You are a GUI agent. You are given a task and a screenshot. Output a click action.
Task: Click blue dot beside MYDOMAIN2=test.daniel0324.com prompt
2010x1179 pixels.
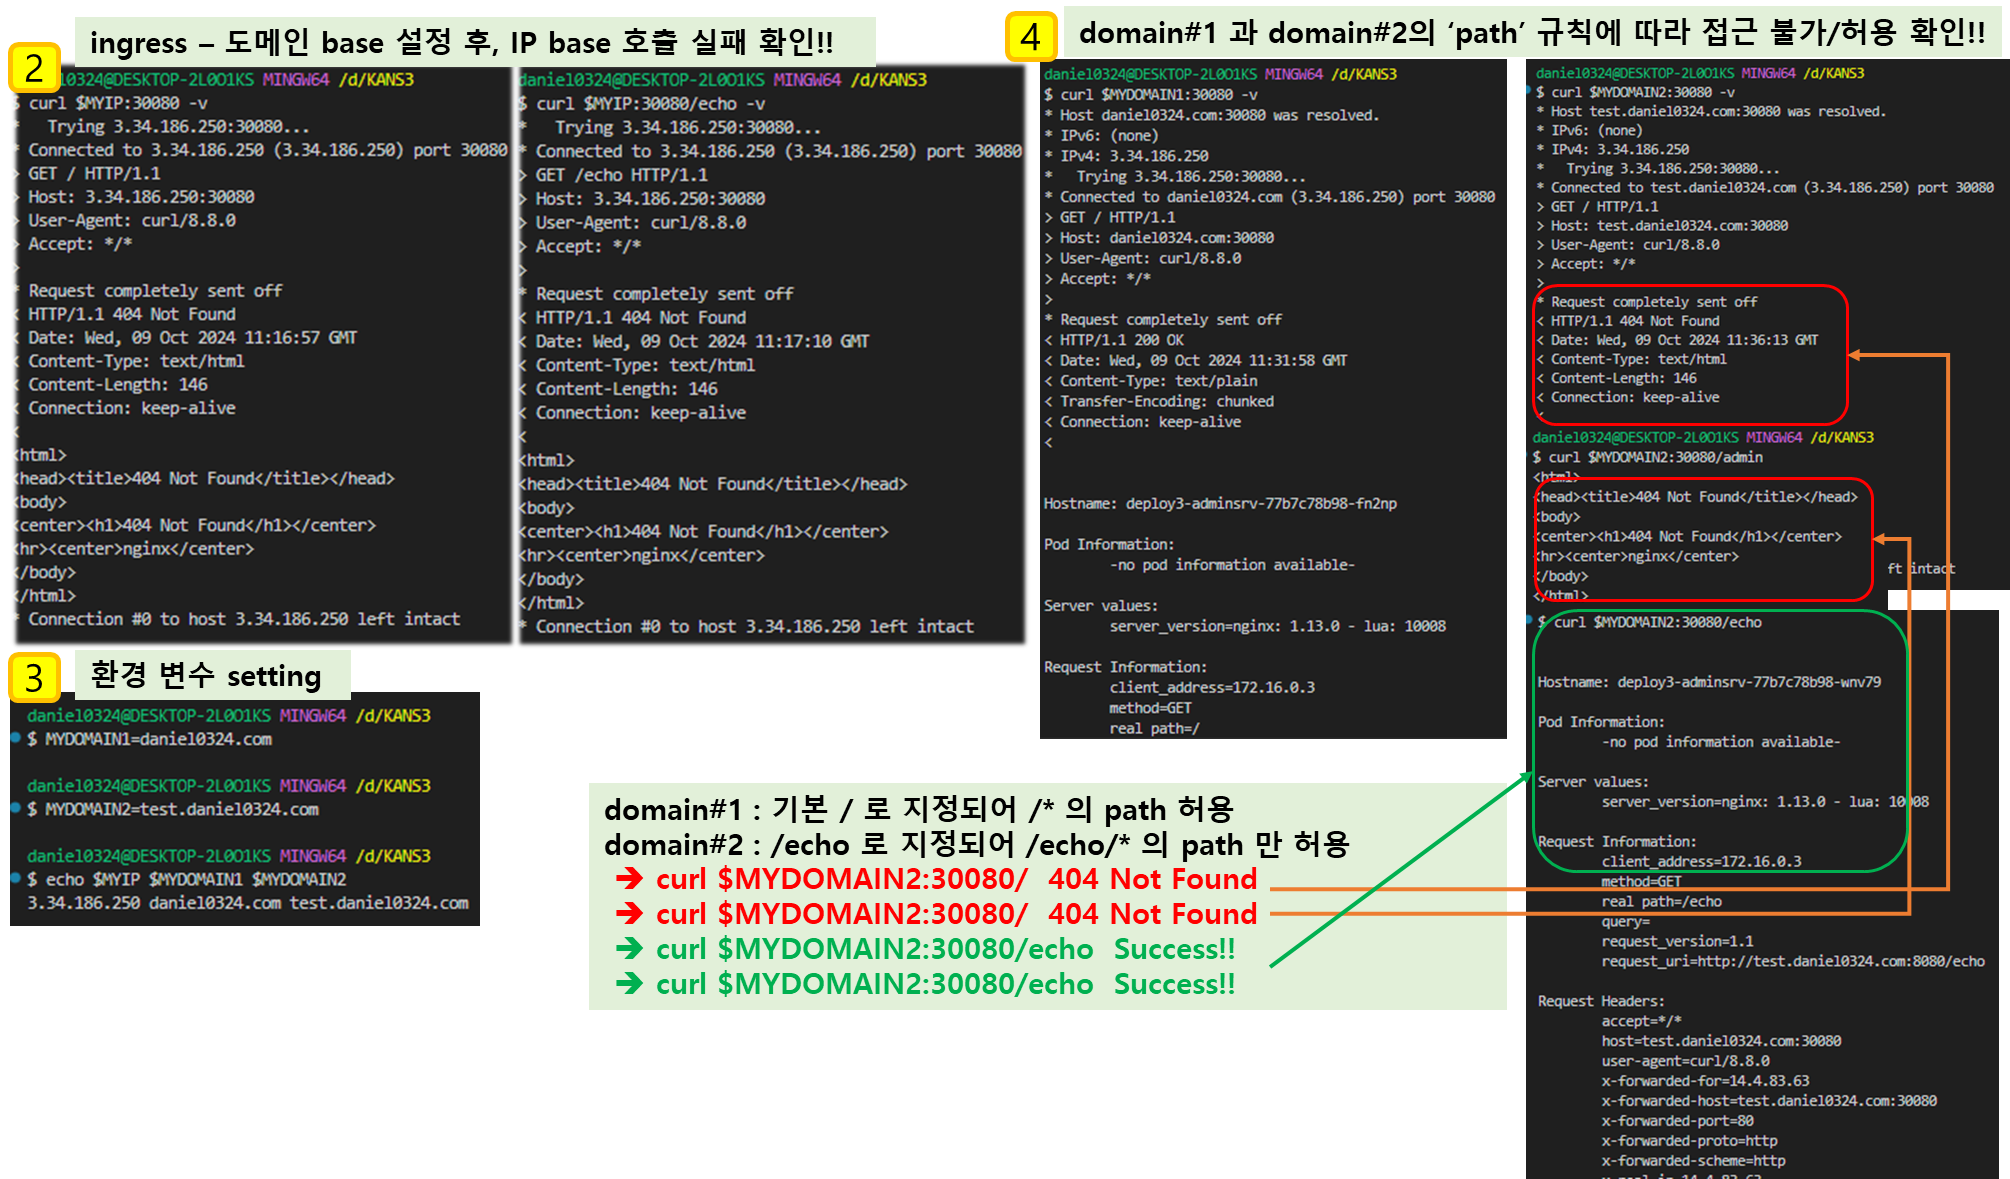(x=16, y=808)
